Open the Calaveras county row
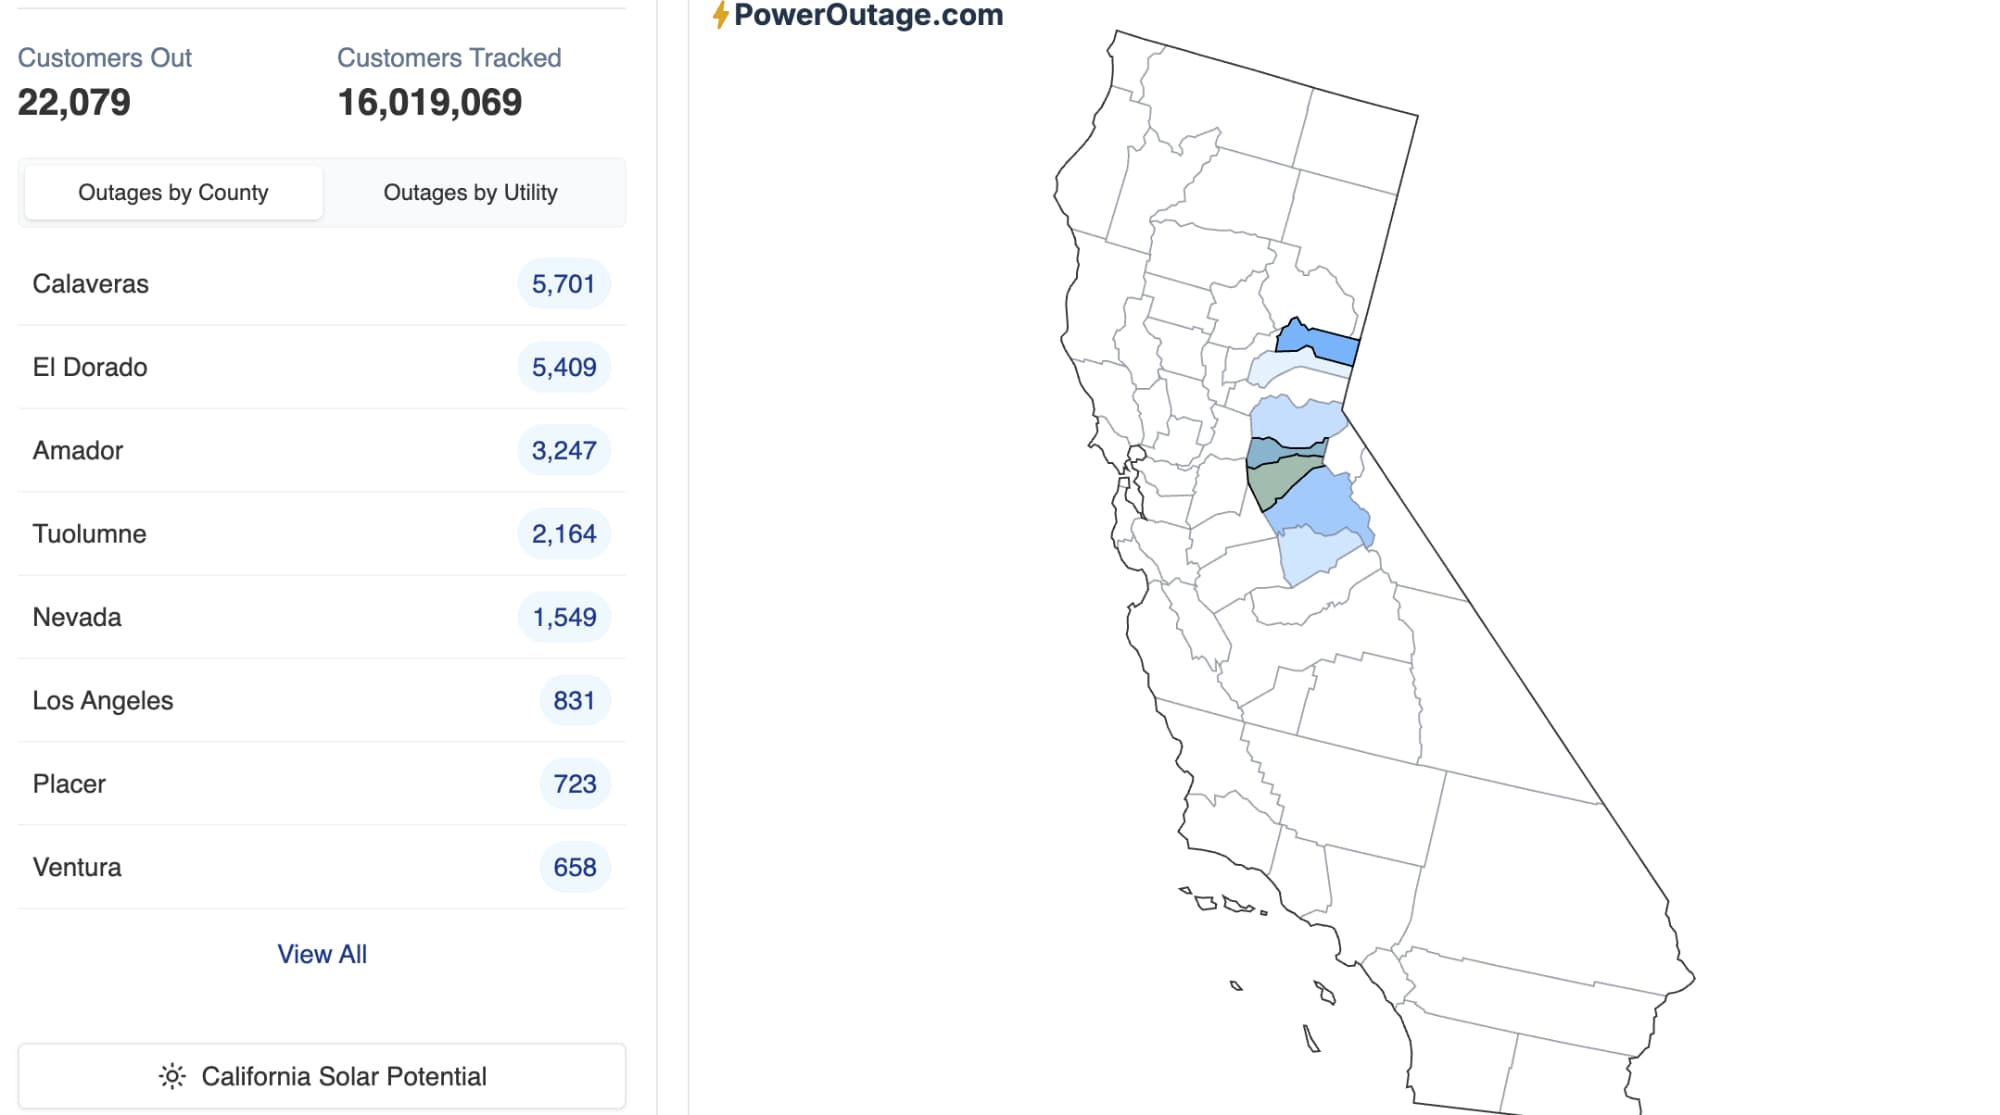Viewport: 2000px width, 1115px height. [x=91, y=284]
